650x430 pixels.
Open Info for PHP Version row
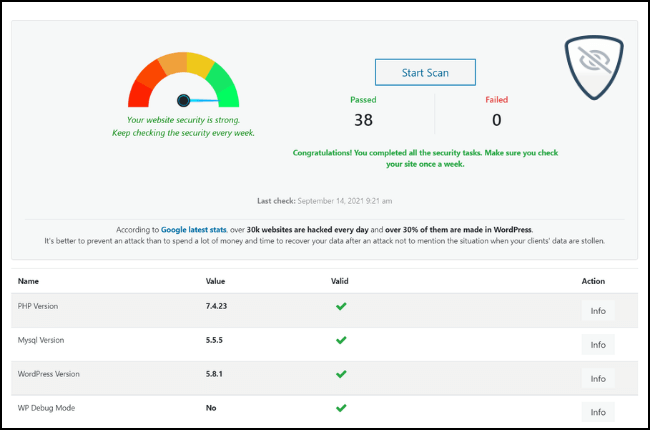point(597,311)
